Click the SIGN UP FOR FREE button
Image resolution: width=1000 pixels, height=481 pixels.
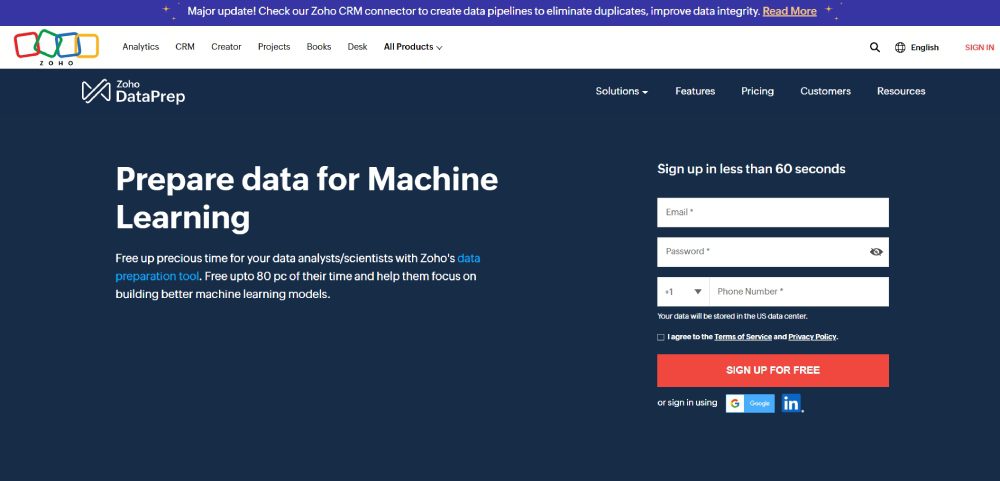pyautogui.click(x=773, y=371)
